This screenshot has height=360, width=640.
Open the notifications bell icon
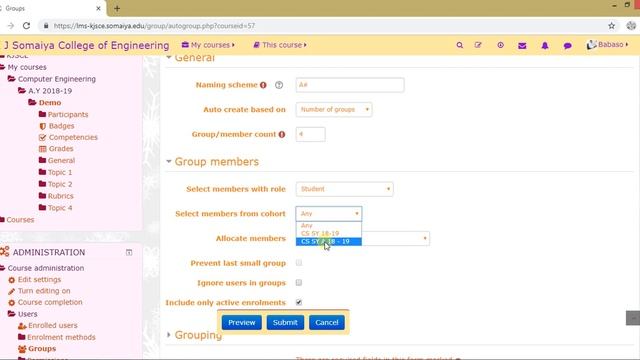[x=545, y=45]
